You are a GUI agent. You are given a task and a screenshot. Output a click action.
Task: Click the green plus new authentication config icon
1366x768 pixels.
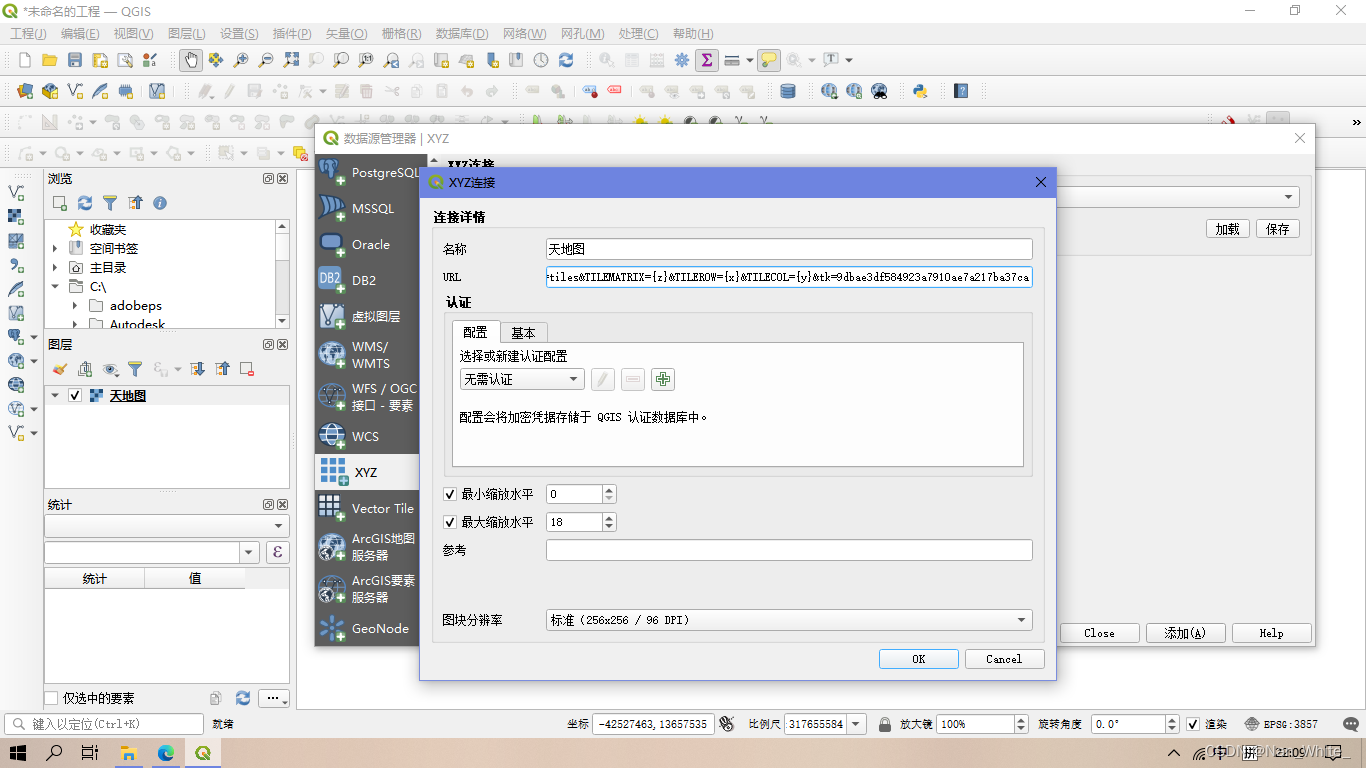[662, 379]
